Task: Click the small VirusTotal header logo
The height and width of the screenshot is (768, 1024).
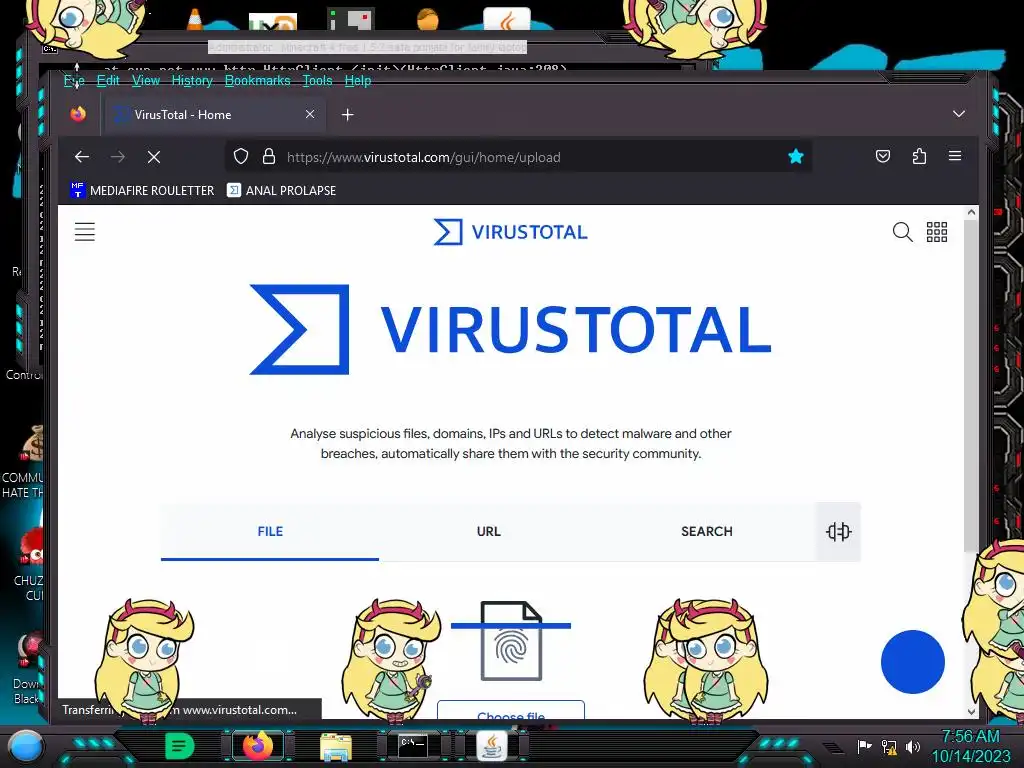Action: 511,232
